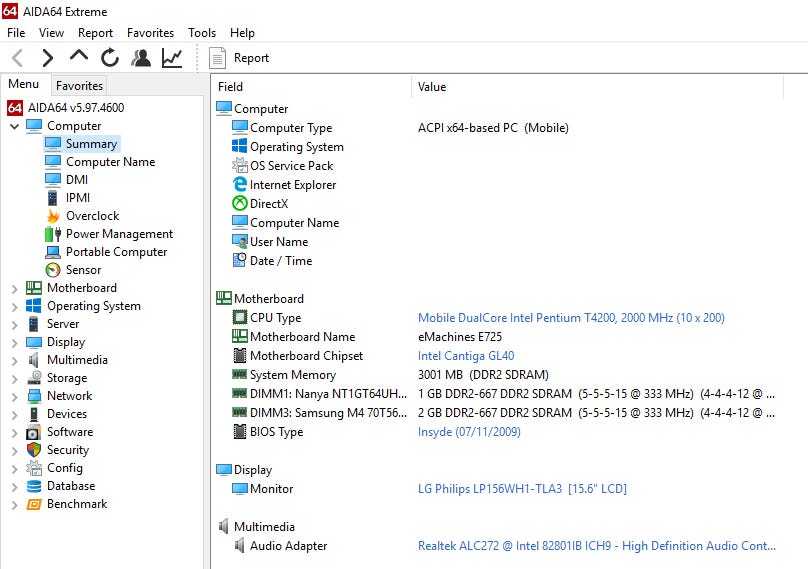Expand the Storage tree node
This screenshot has height=569, width=808.
[14, 378]
